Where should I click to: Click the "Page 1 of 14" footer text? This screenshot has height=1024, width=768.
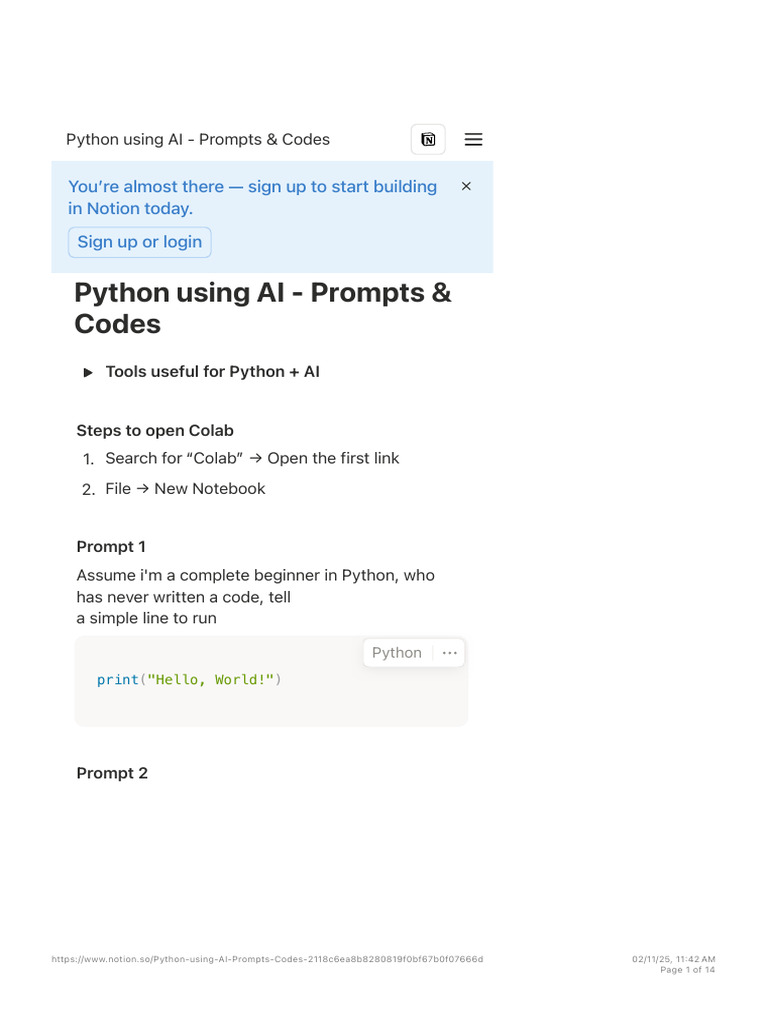point(687,970)
